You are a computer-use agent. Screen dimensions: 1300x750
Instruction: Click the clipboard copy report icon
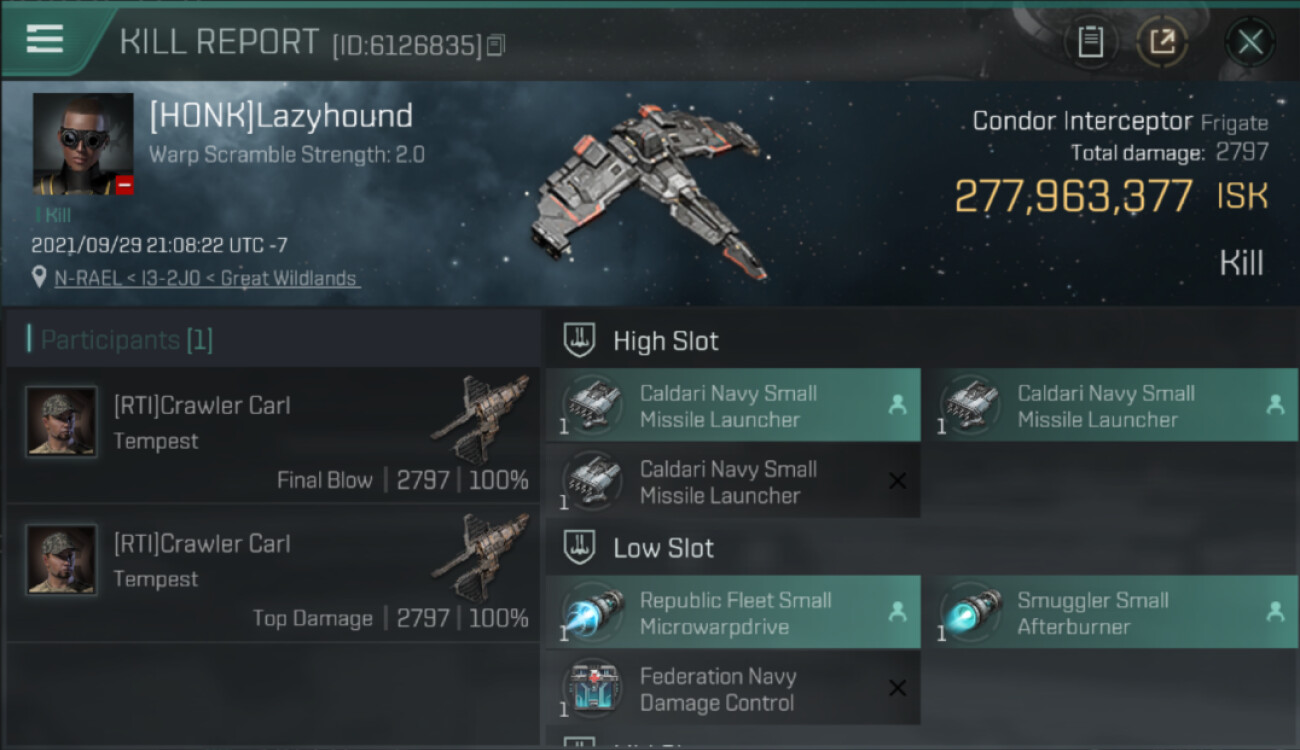tap(1090, 42)
